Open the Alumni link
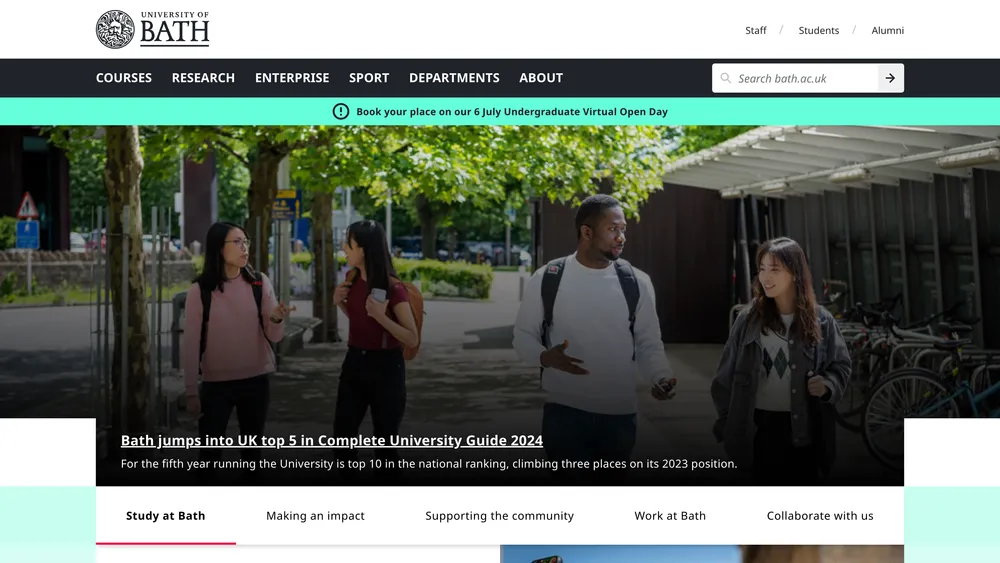 click(x=887, y=30)
